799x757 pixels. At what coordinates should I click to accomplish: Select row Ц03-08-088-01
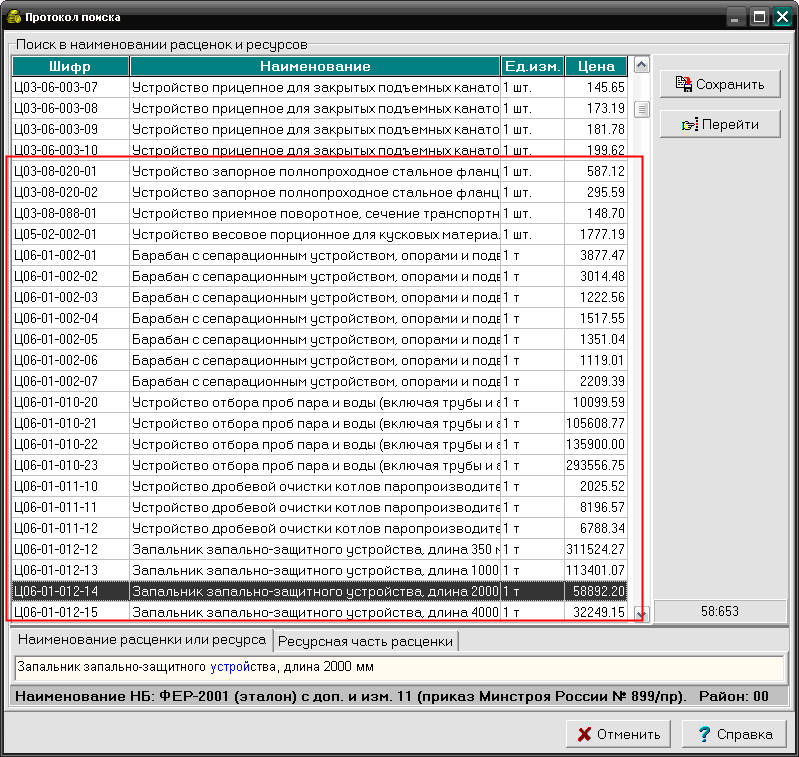tap(319, 213)
